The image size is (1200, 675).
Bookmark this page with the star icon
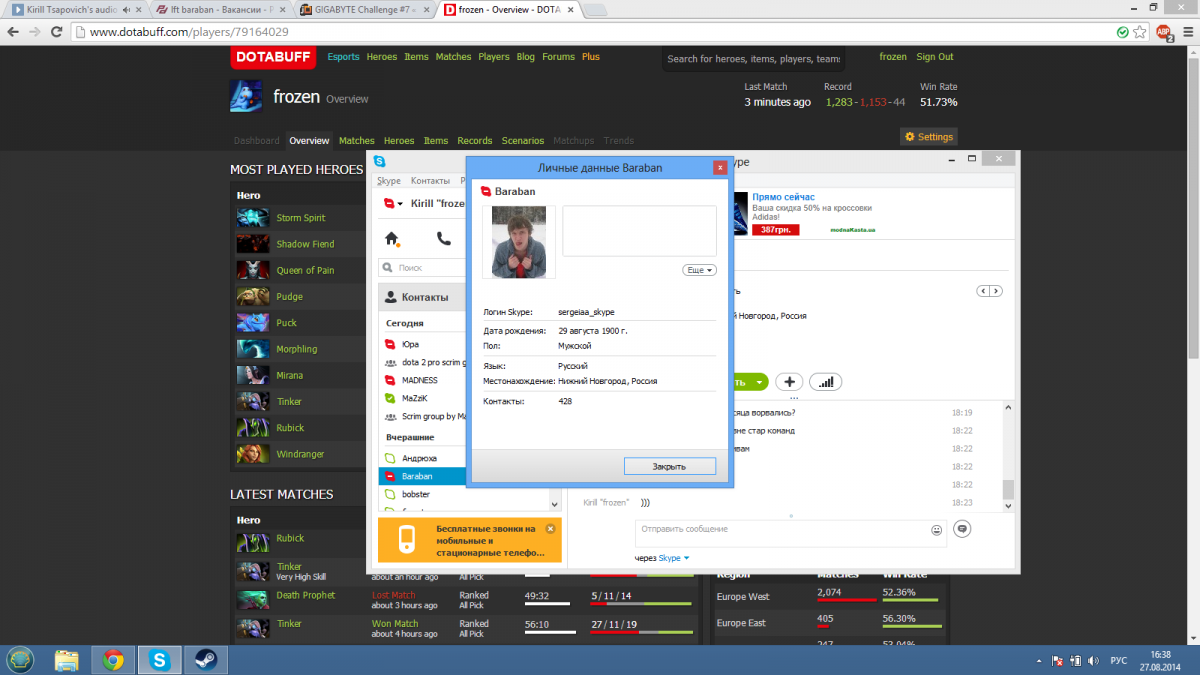[1141, 32]
